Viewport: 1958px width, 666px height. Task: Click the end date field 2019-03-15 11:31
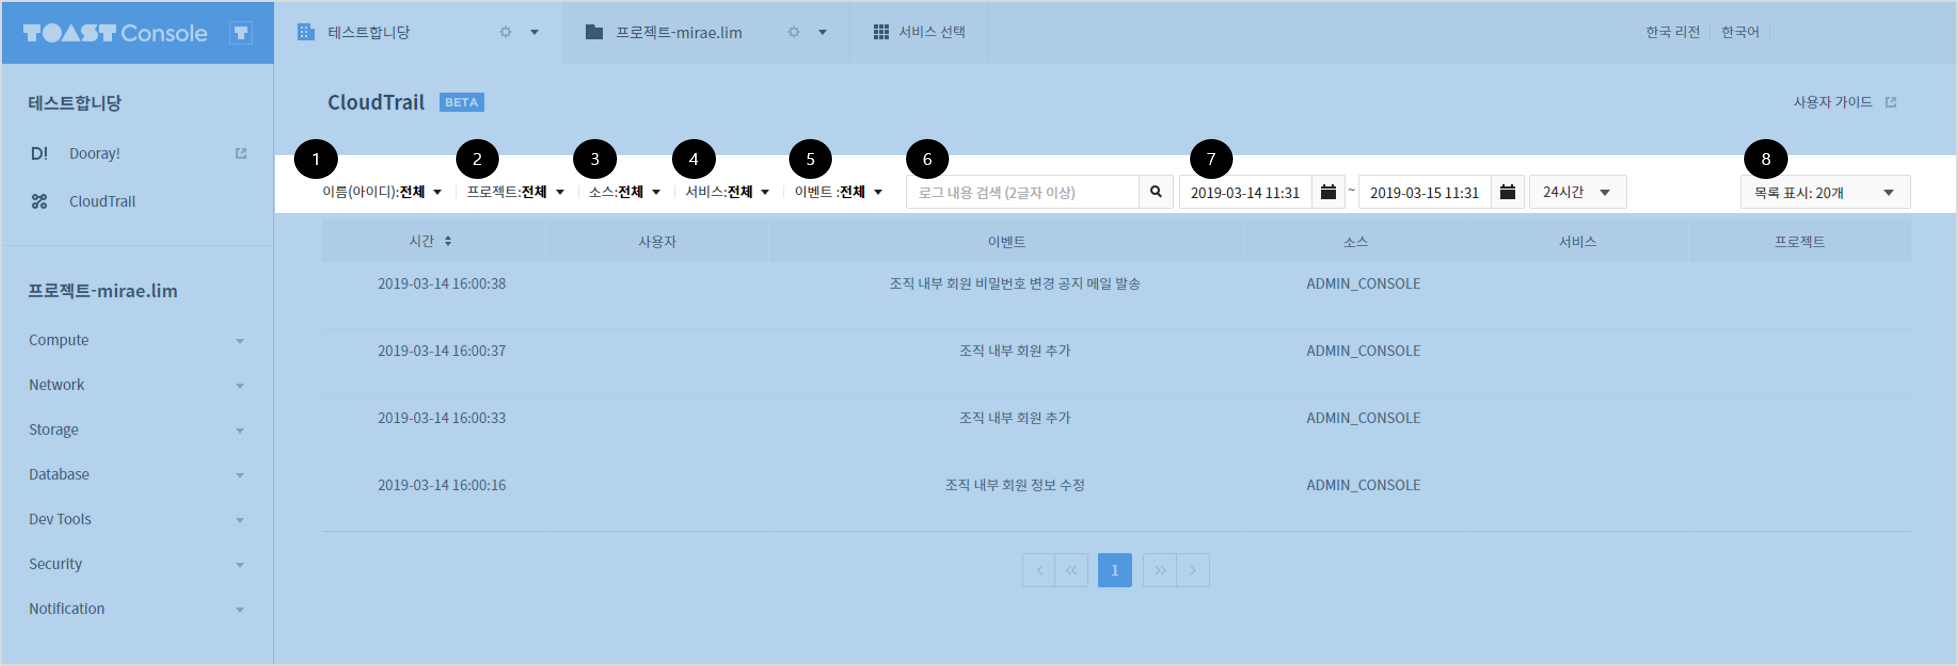[x=1424, y=192]
